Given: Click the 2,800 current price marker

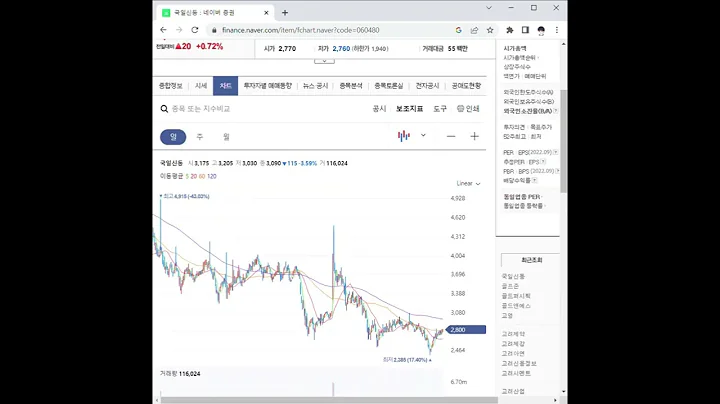Looking at the screenshot, I should tap(466, 330).
